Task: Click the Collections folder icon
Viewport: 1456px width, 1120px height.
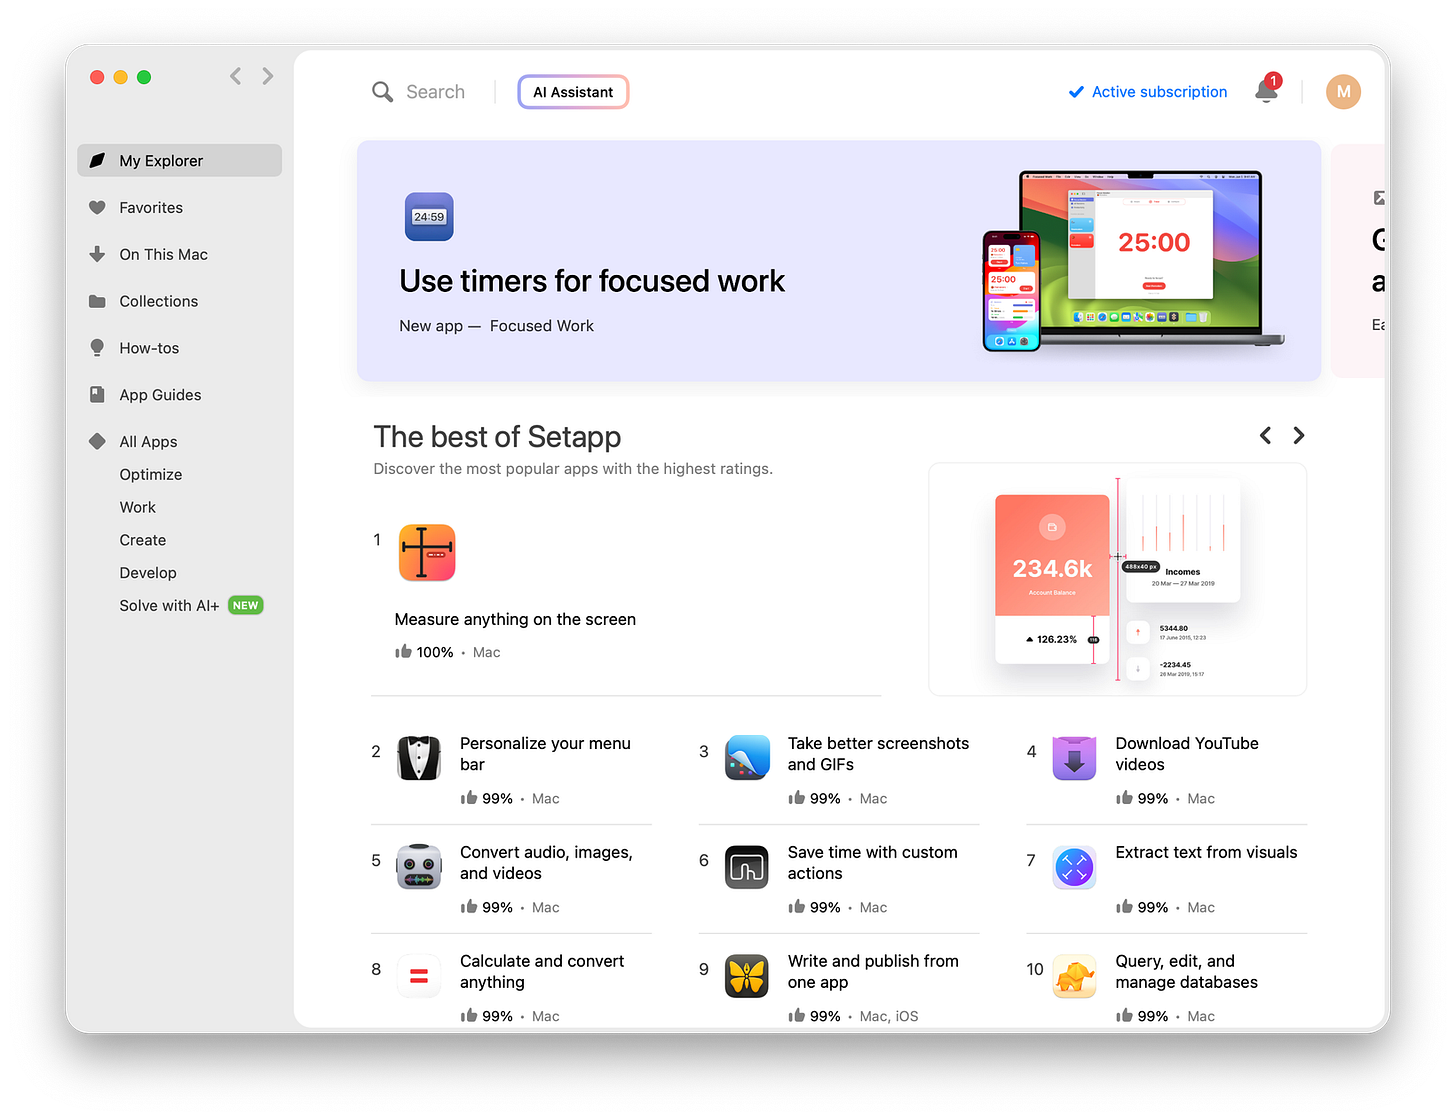Action: (97, 301)
